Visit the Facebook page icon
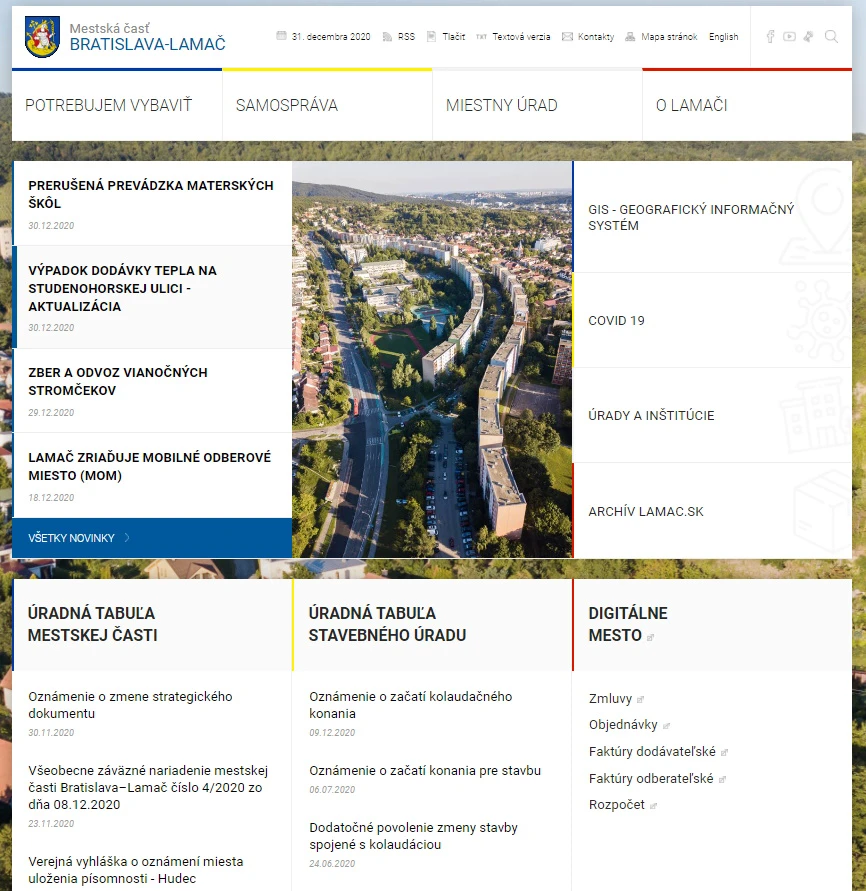866x891 pixels. coord(770,36)
